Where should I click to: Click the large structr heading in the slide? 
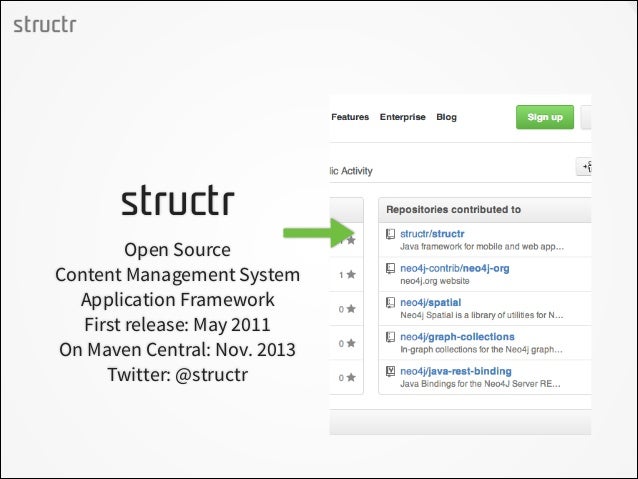[x=178, y=200]
